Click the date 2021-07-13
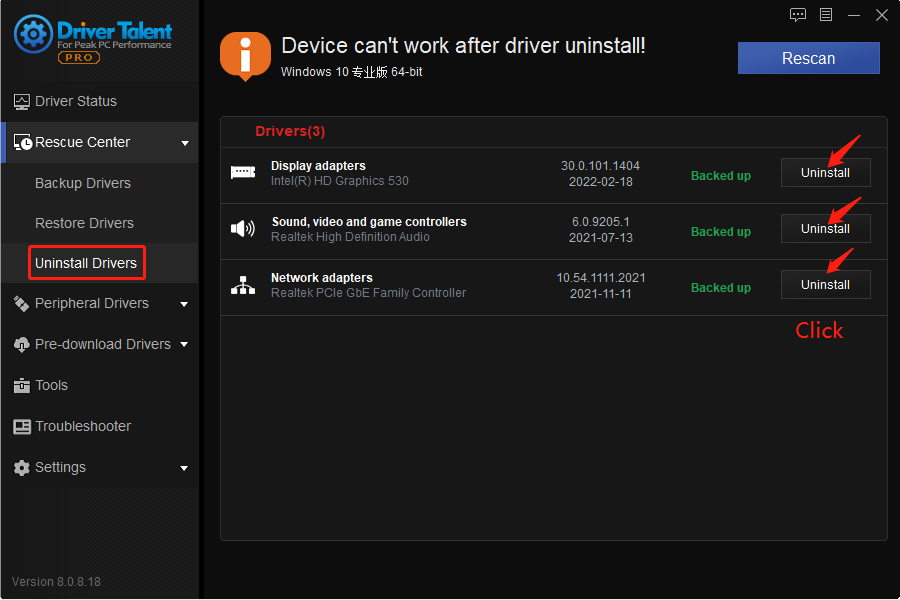900x600 pixels. tap(600, 238)
